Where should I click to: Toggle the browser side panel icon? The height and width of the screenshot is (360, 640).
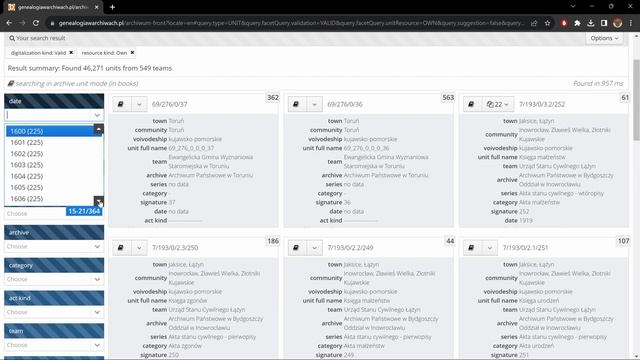point(604,23)
